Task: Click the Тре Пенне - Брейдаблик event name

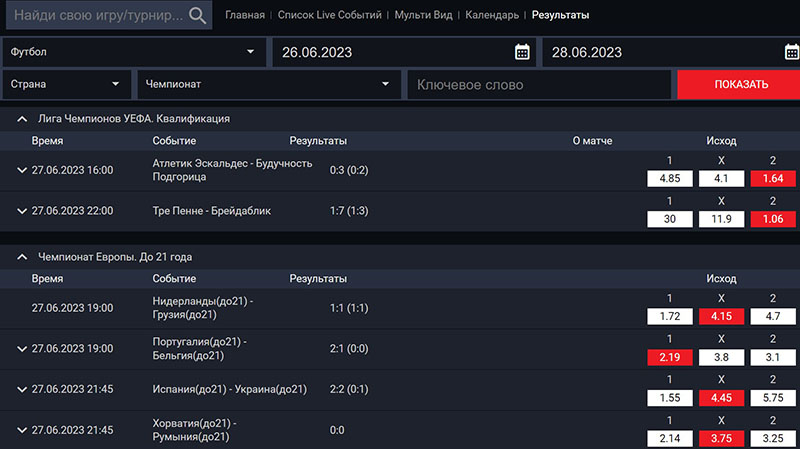Action: [212, 211]
